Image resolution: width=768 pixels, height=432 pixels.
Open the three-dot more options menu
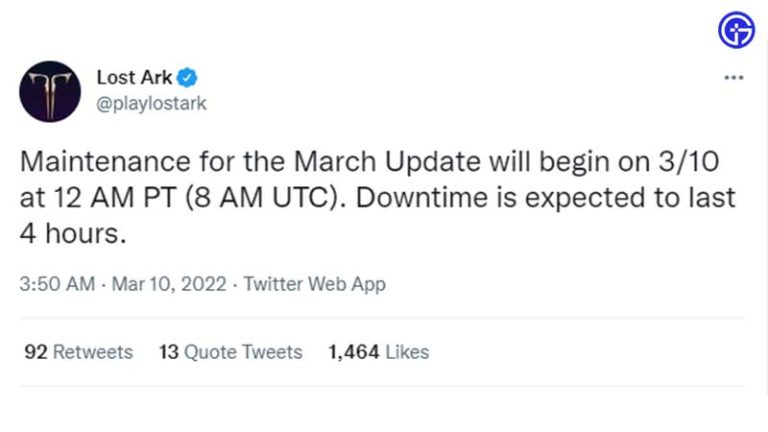(x=734, y=78)
